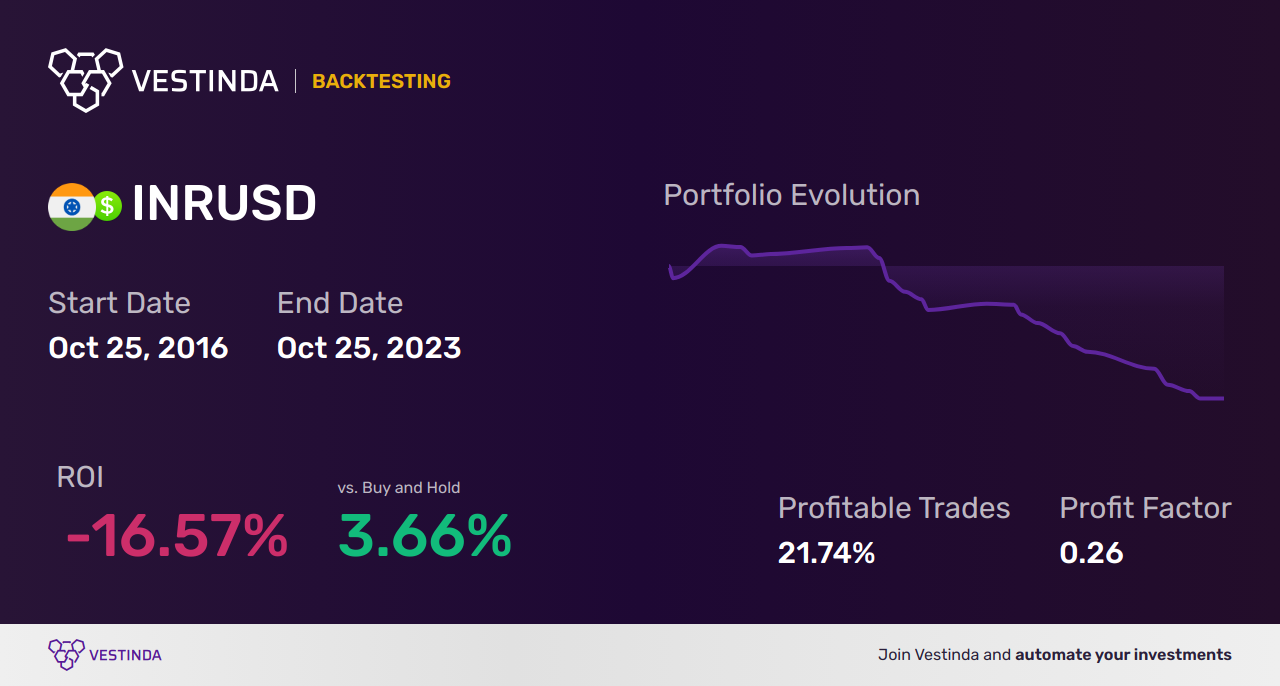Click the Start Date Oct 25, 2016 value
This screenshot has height=686, width=1280.
pyautogui.click(x=138, y=348)
